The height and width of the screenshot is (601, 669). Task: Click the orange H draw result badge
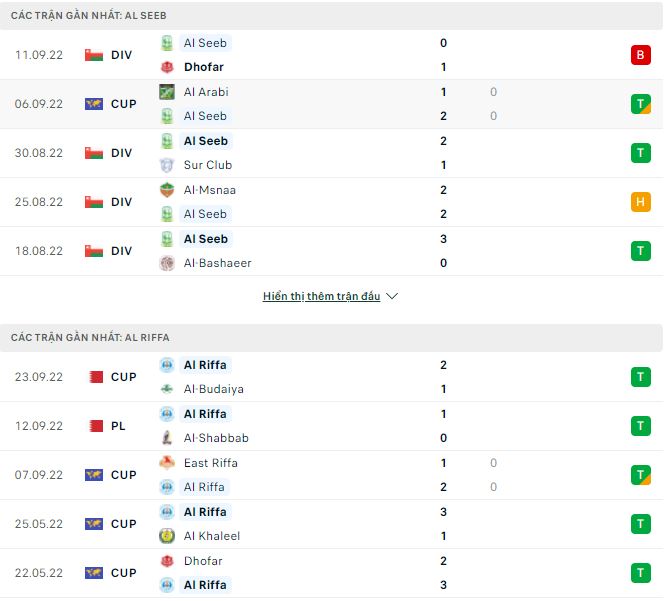click(x=640, y=202)
